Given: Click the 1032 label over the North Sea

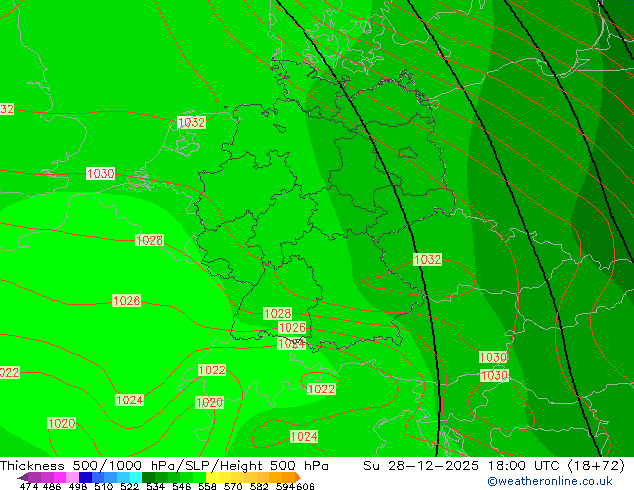Looking at the screenshot, I should [191, 122].
